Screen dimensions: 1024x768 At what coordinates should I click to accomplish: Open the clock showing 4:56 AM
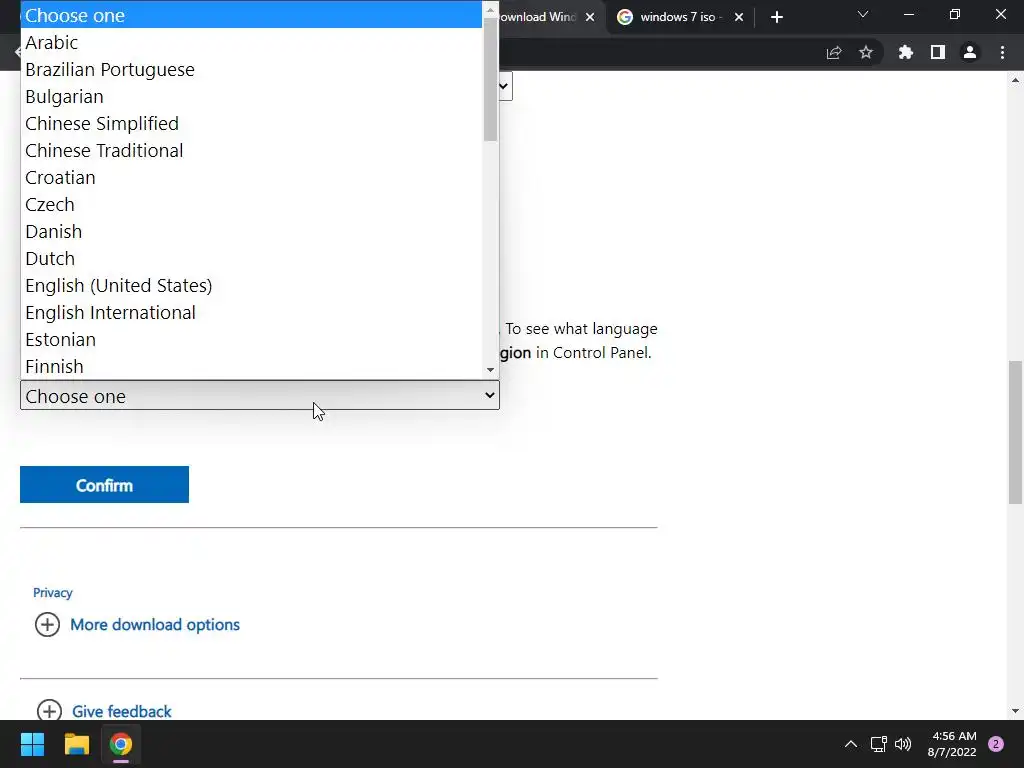(x=952, y=744)
